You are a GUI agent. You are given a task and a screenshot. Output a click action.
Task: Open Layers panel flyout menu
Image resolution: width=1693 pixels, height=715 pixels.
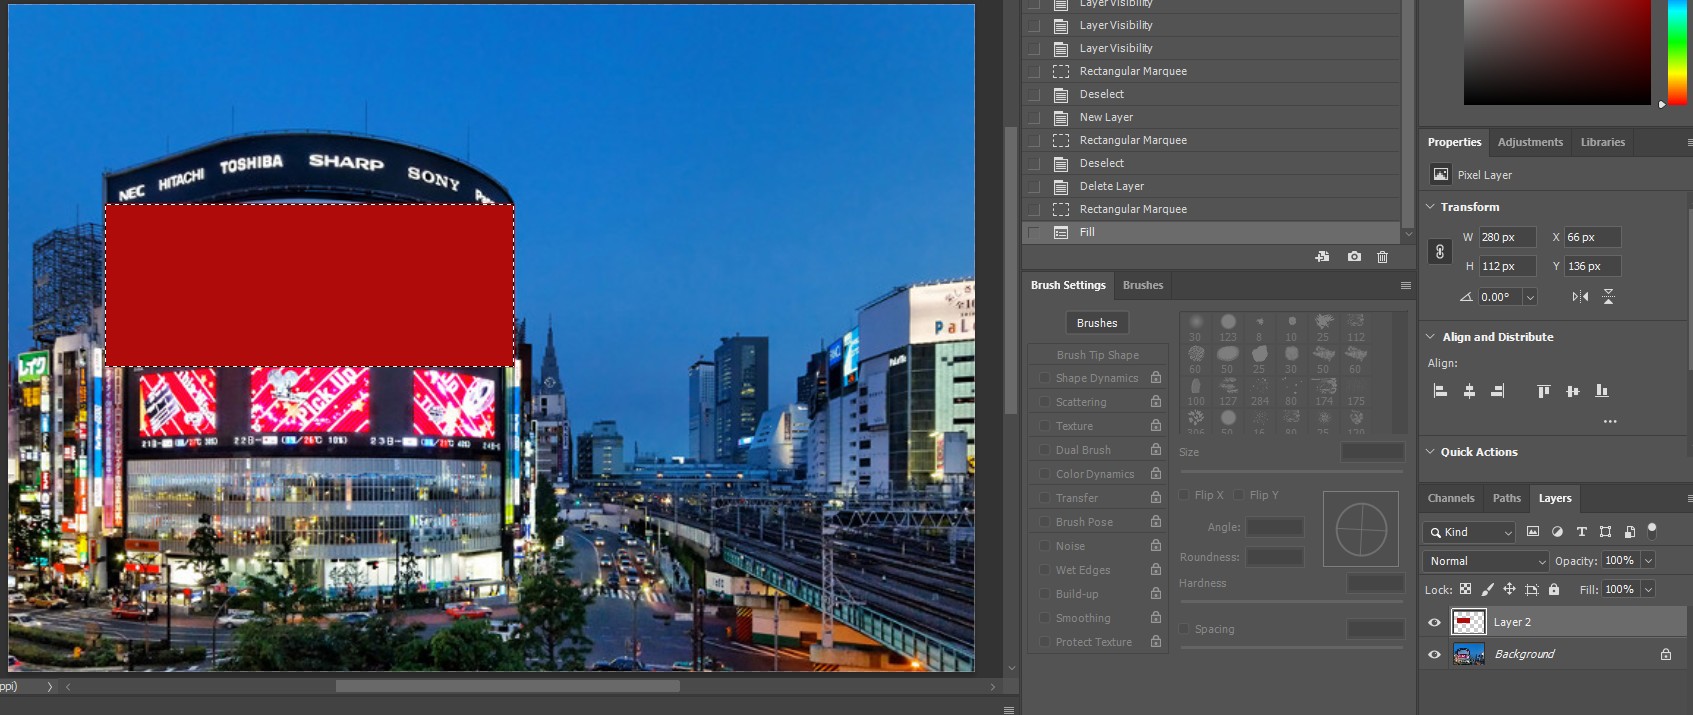point(1689,498)
